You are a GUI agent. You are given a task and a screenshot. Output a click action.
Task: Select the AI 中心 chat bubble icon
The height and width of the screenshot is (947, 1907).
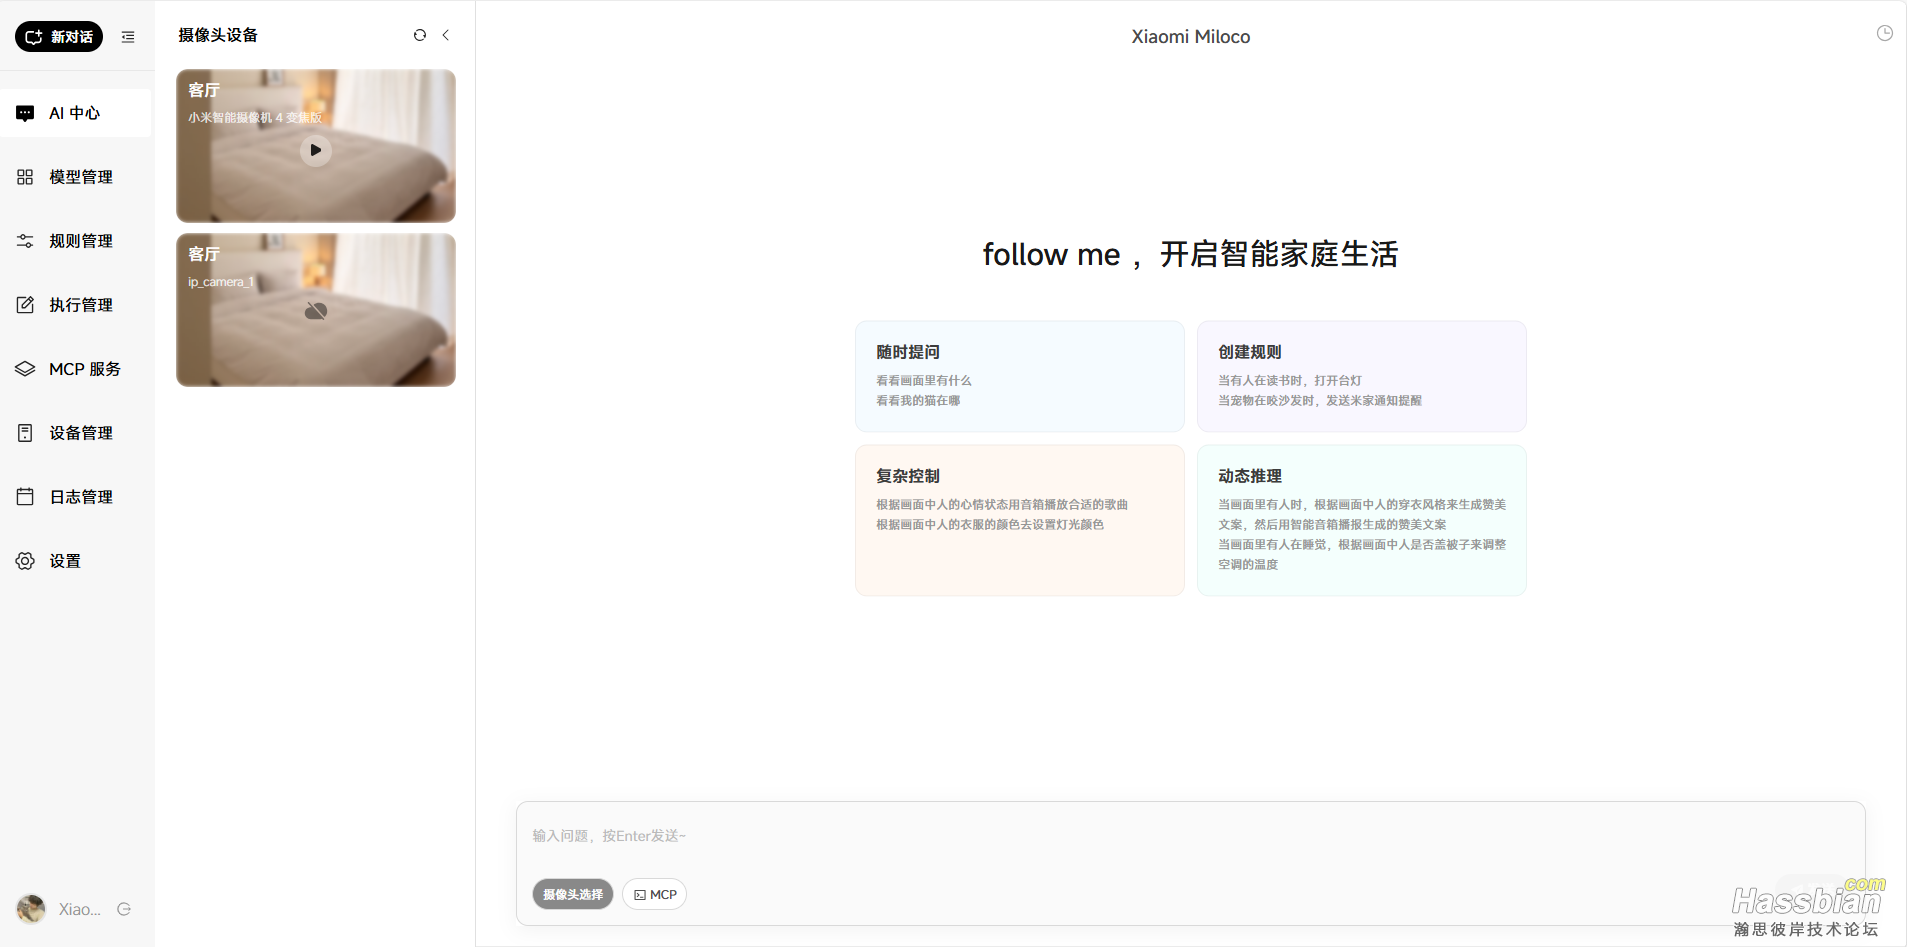click(x=25, y=113)
